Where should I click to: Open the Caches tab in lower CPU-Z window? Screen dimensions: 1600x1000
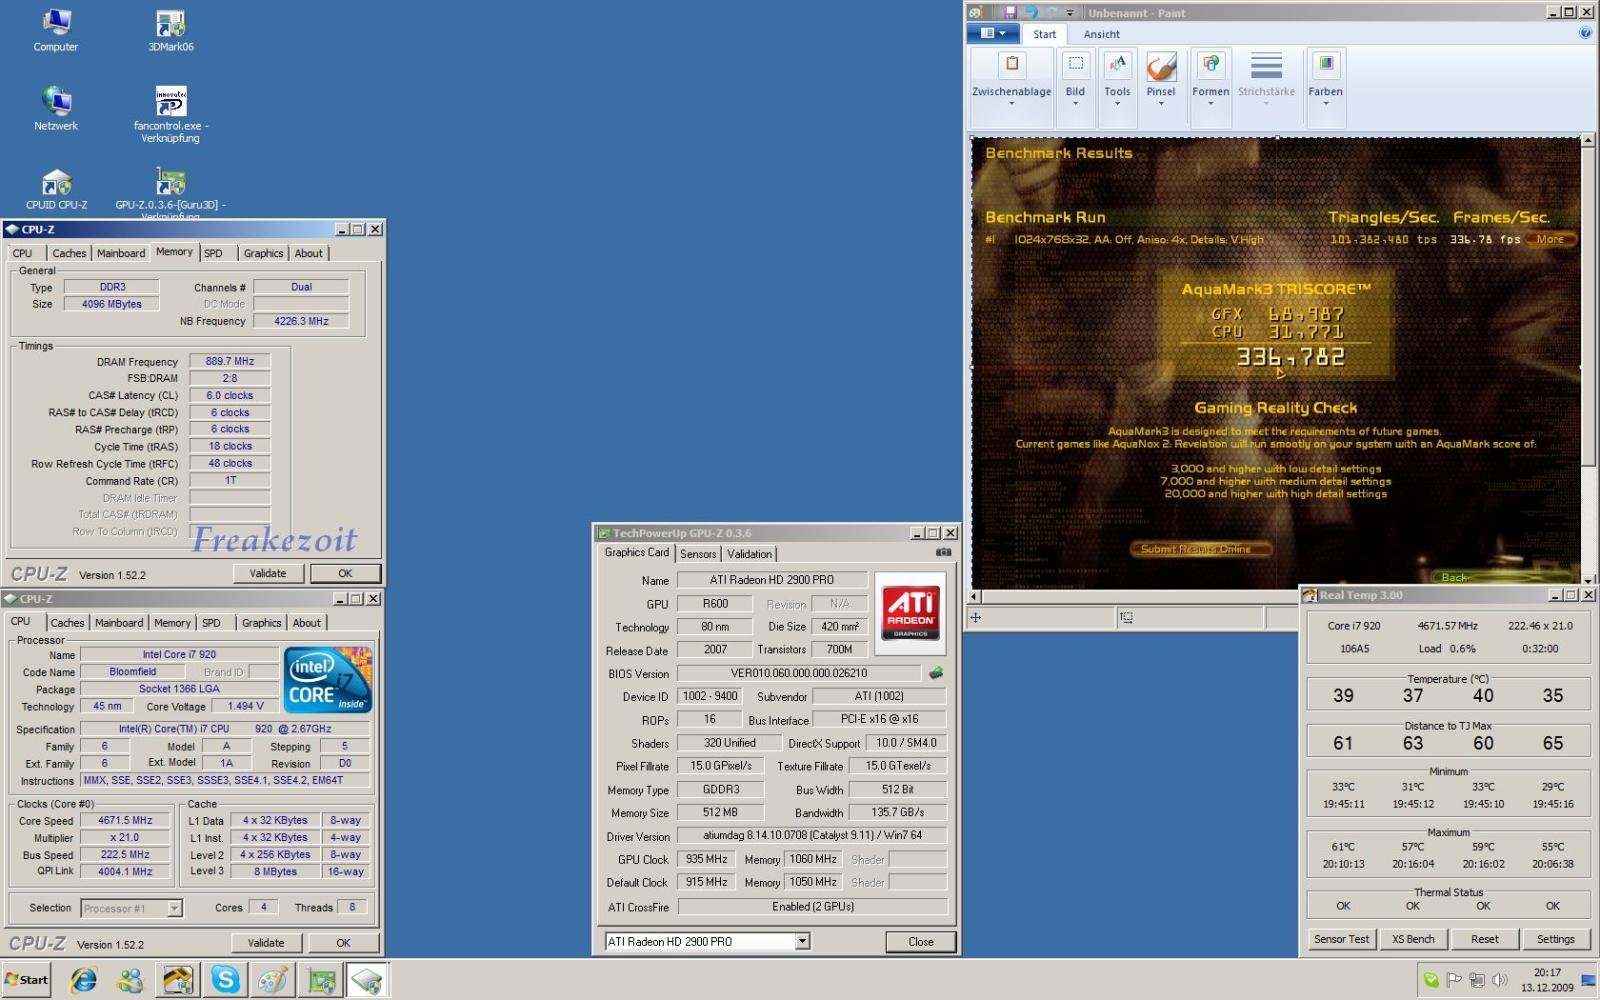click(67, 623)
